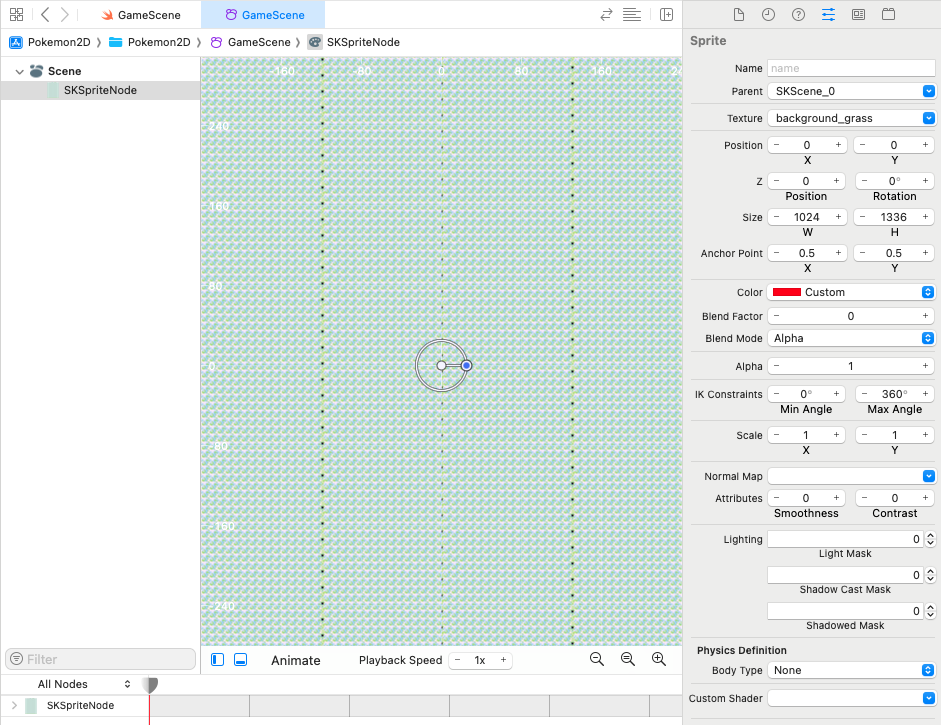
Task: Add an editor pane on the right
Action: coord(666,15)
